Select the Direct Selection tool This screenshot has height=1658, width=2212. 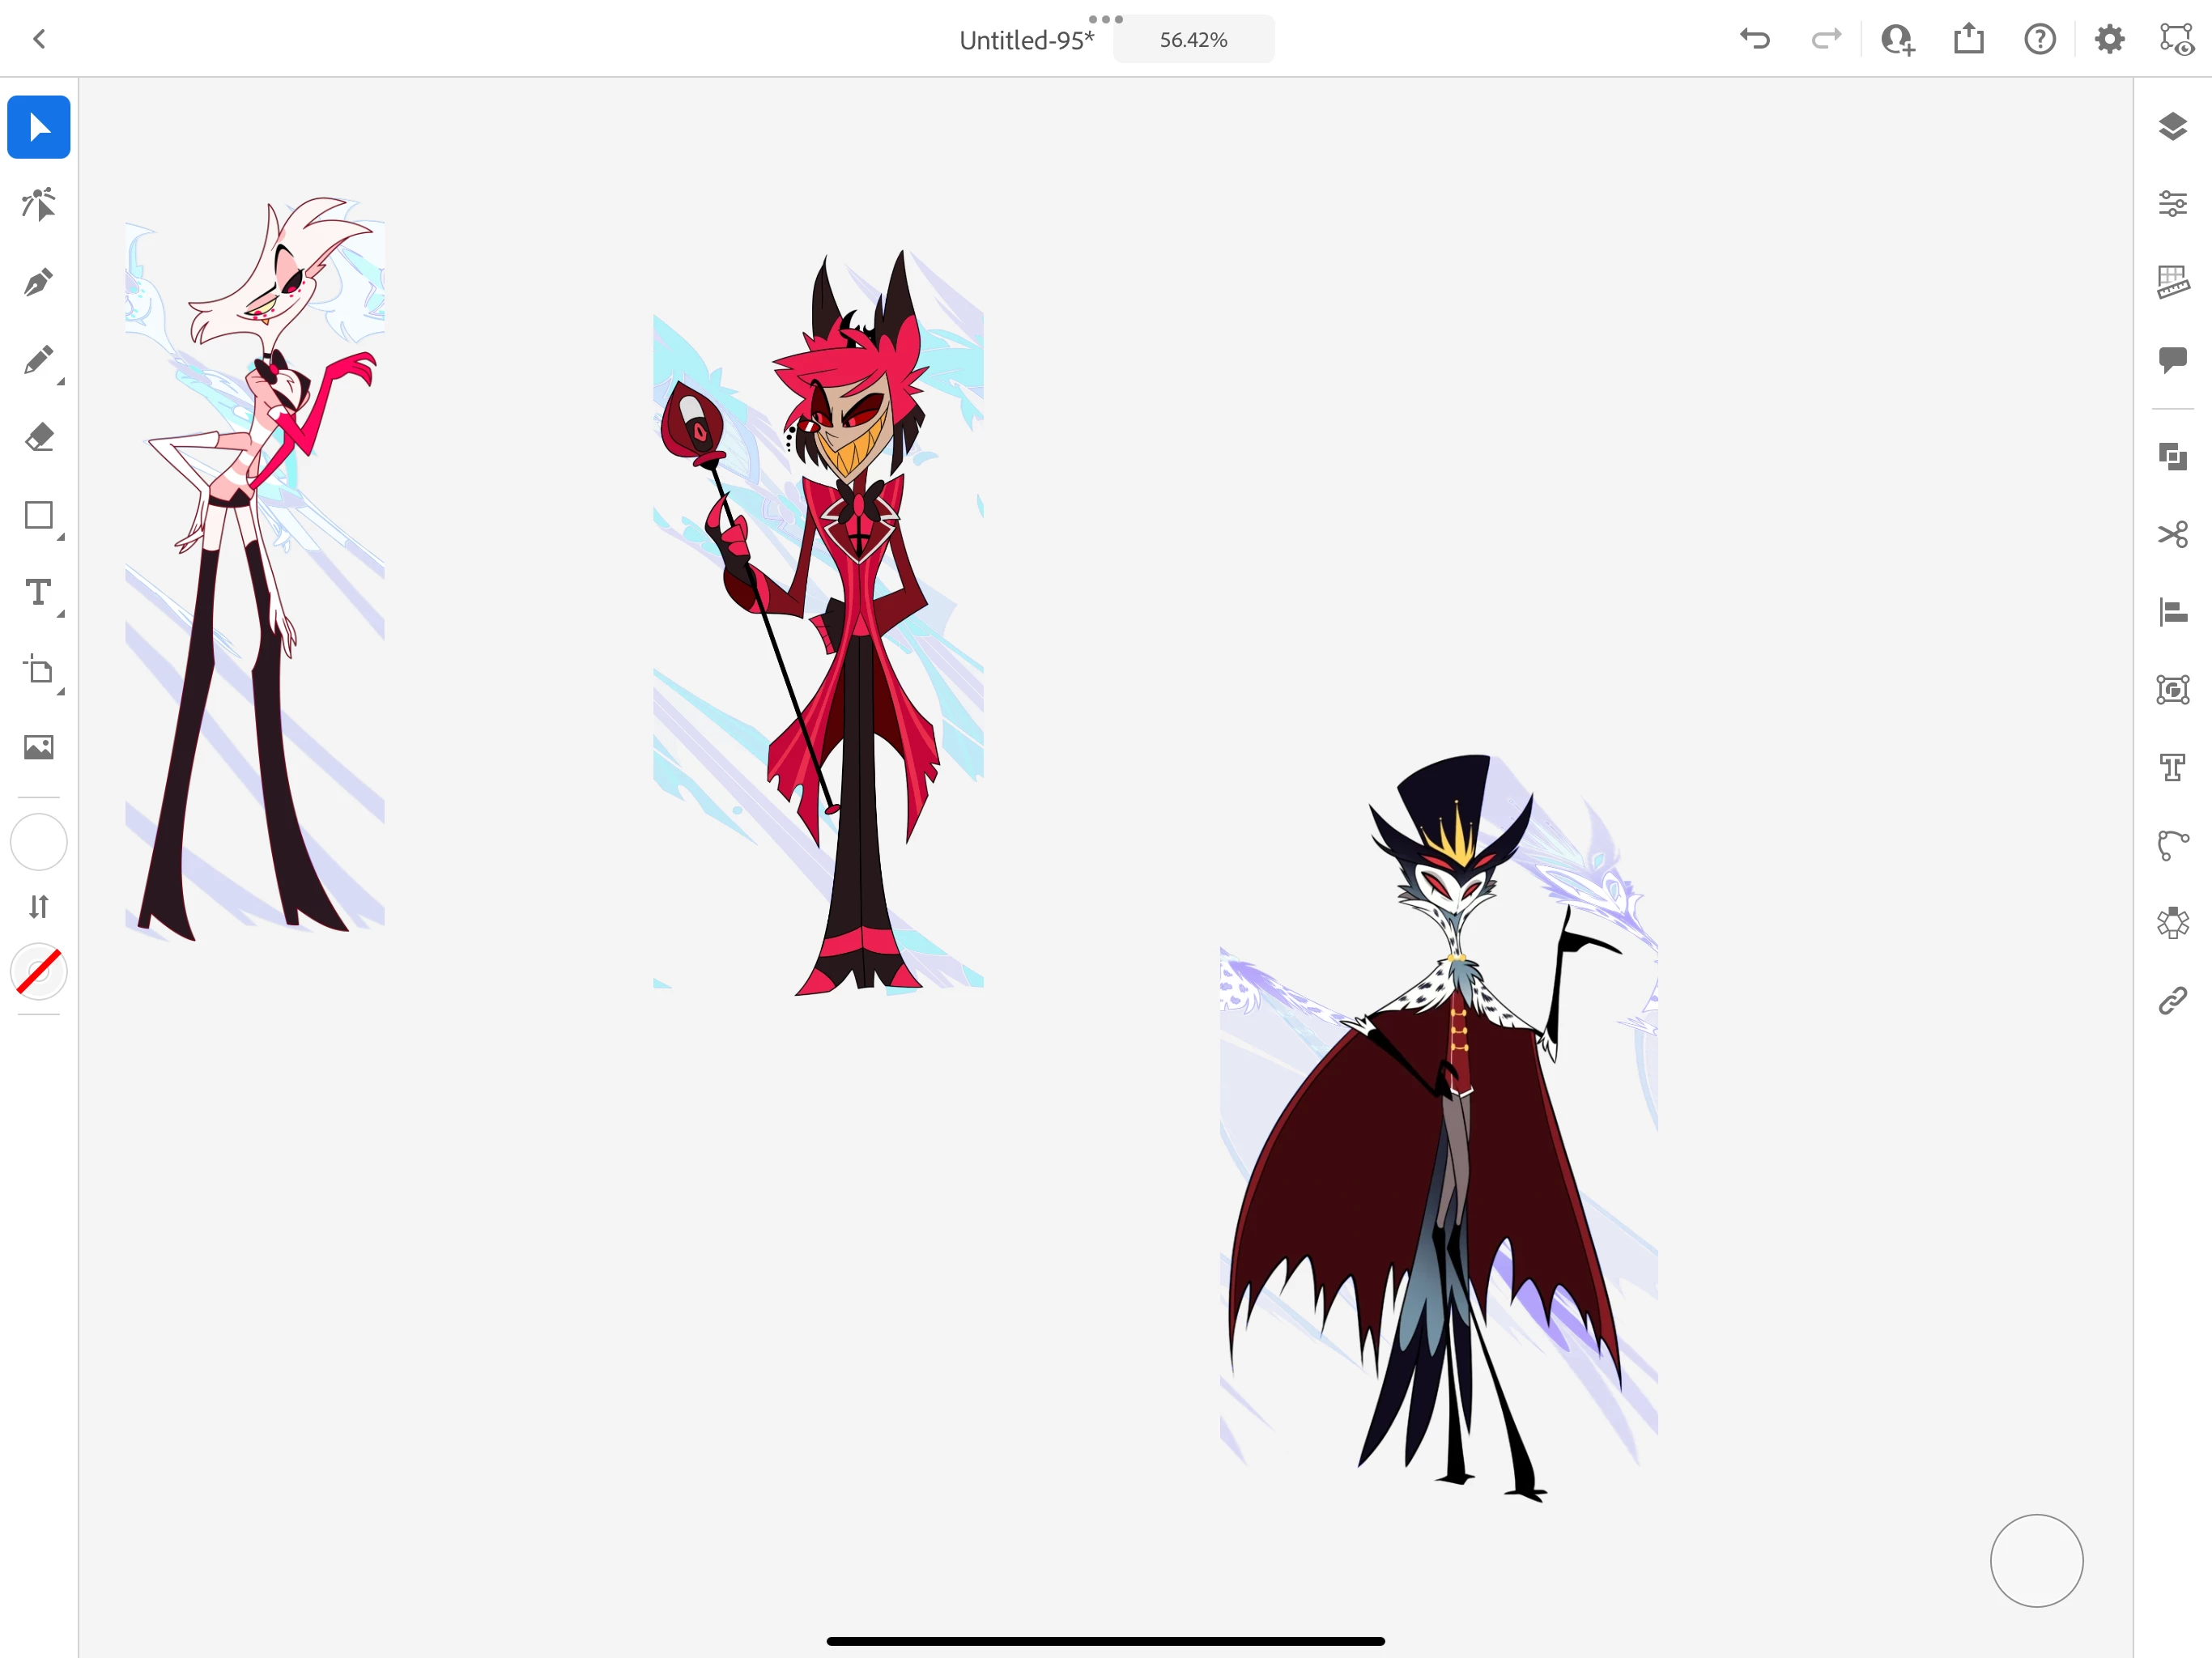[x=38, y=205]
